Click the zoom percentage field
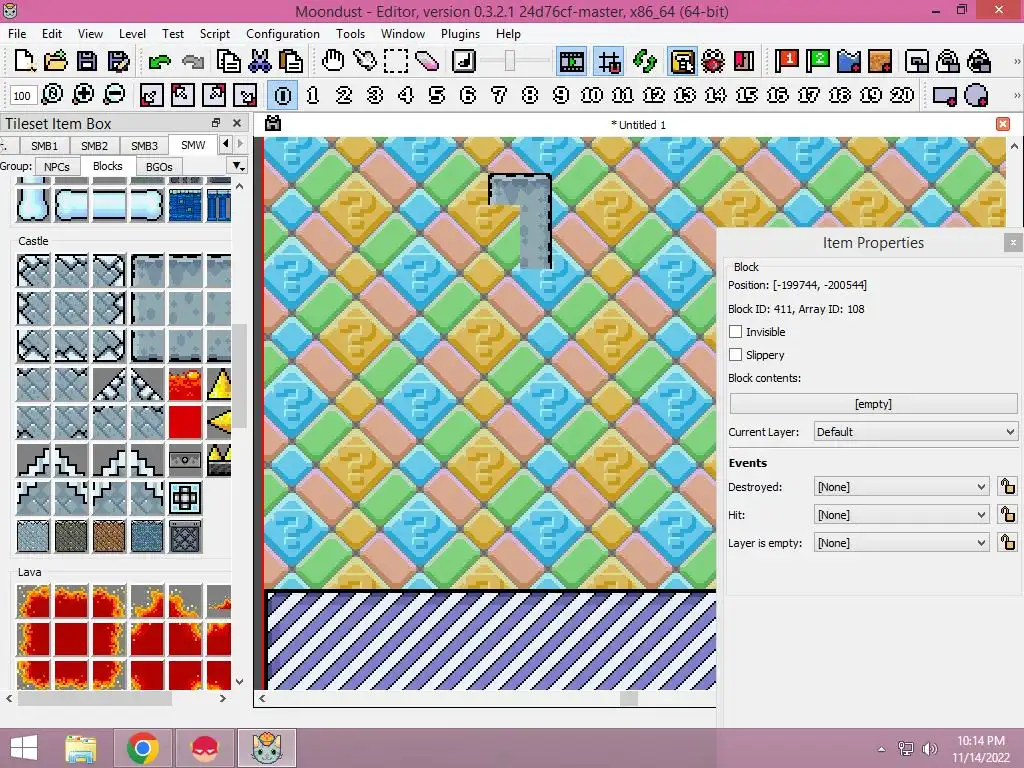The image size is (1024, 768). point(22,95)
